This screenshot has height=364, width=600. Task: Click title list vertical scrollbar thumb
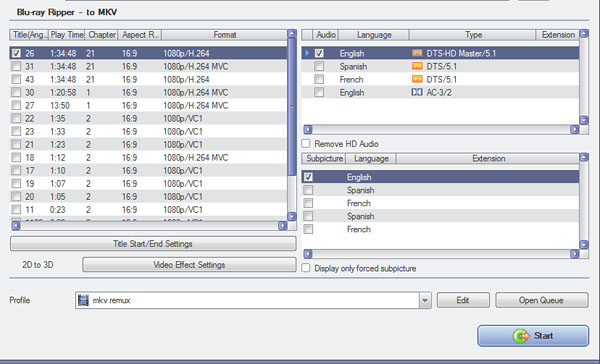click(292, 107)
